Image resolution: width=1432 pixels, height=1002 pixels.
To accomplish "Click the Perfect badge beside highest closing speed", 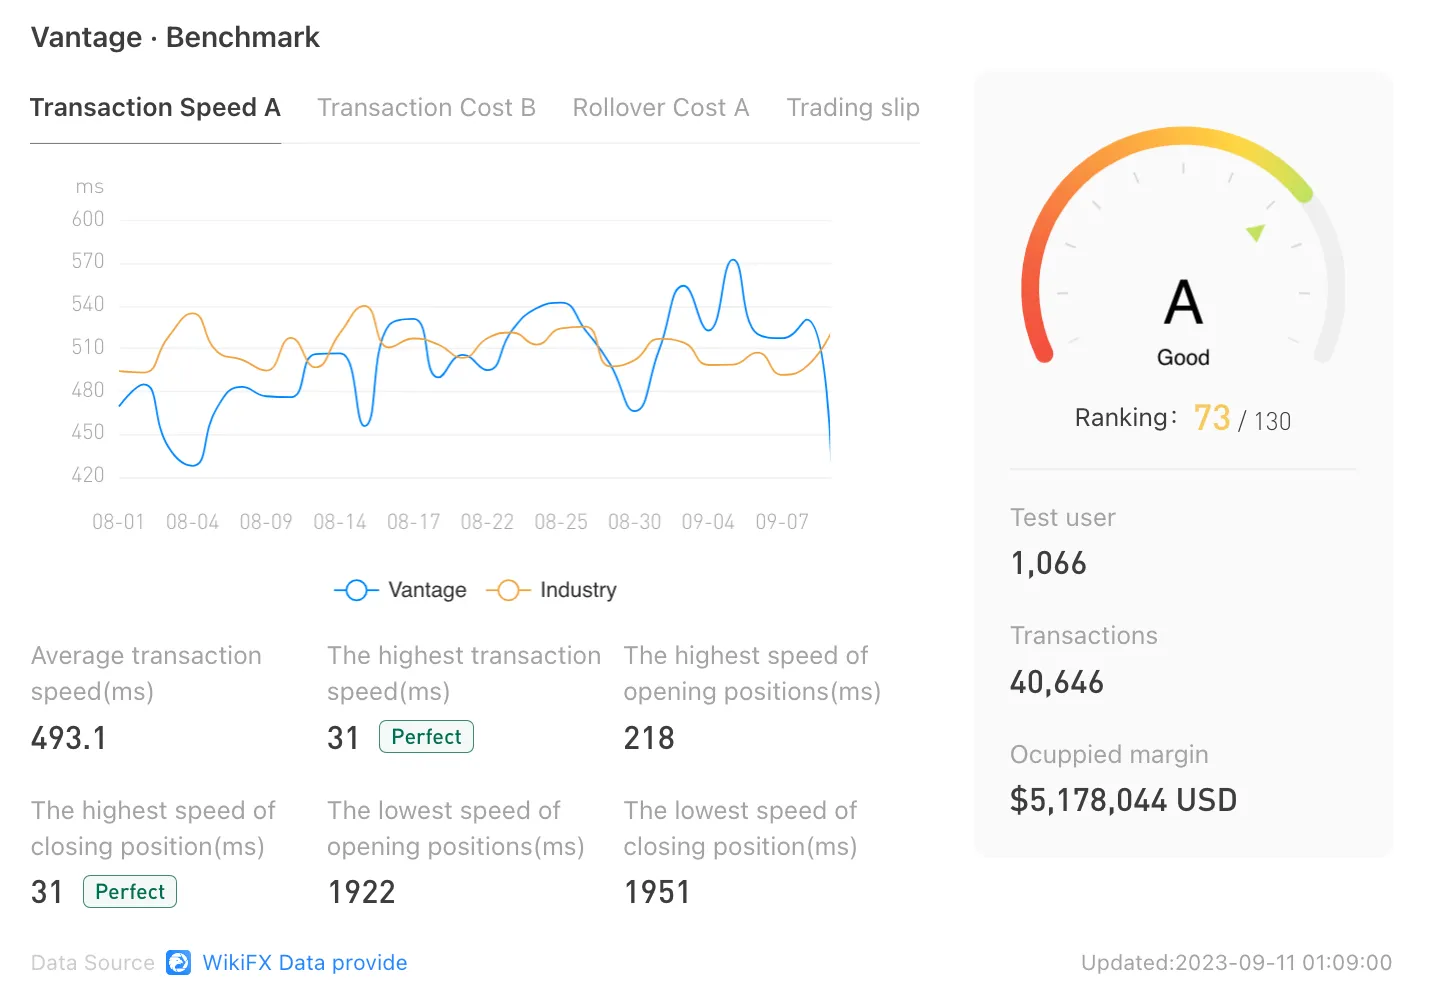I will (x=130, y=892).
